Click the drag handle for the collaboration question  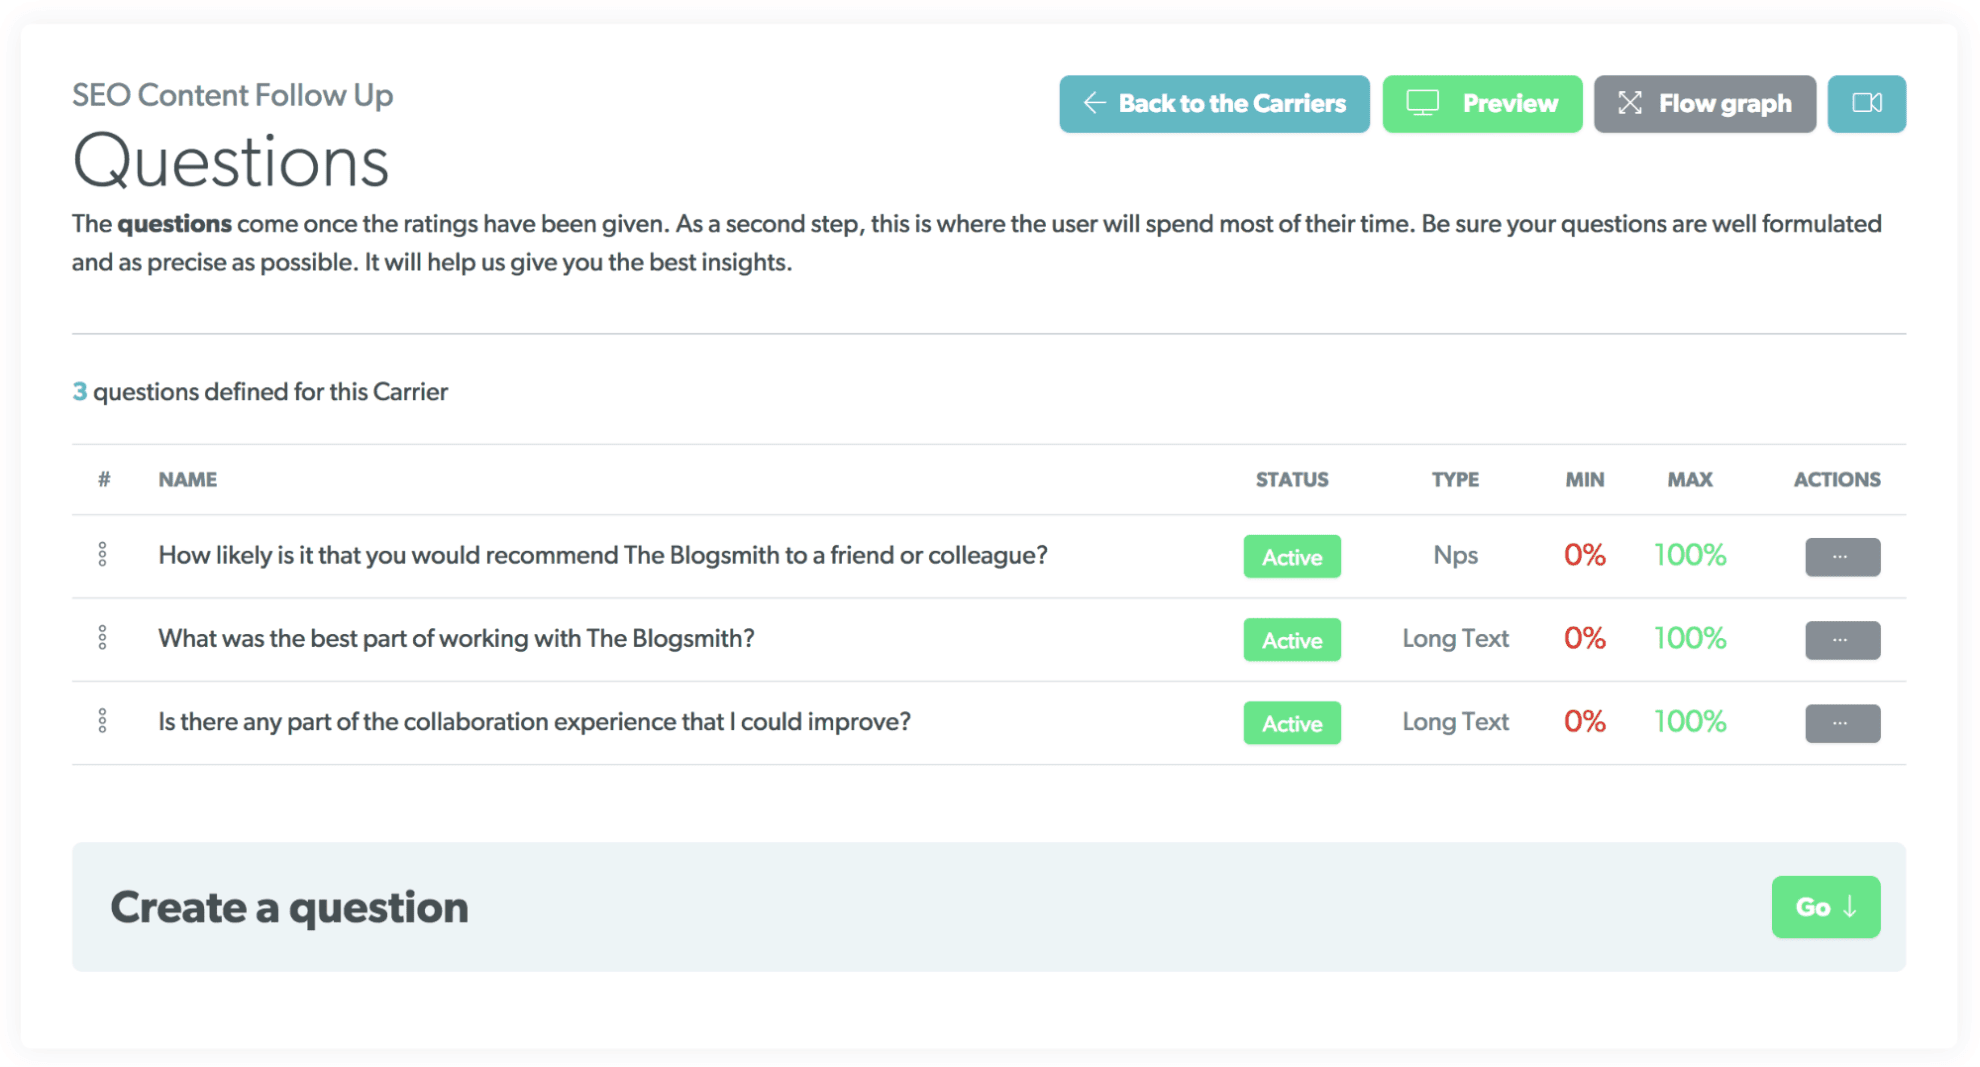tap(103, 720)
